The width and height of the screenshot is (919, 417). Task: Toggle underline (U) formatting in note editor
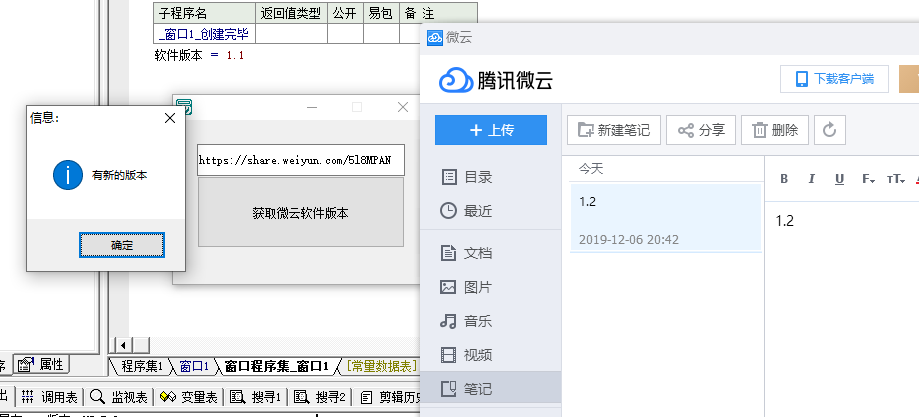pos(839,179)
